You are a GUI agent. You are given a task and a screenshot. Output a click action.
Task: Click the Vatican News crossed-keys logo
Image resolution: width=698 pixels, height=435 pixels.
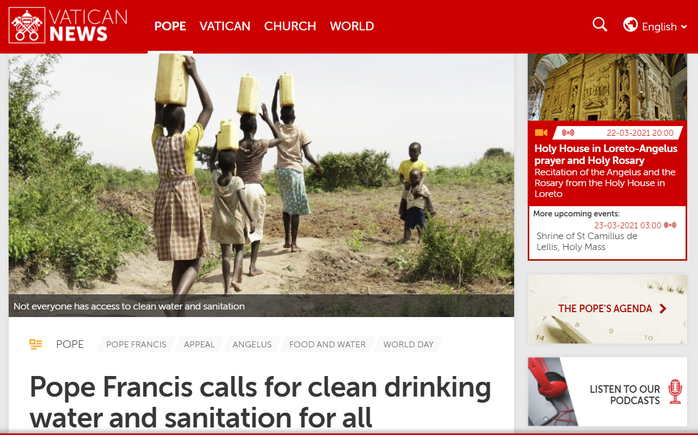pos(27,25)
